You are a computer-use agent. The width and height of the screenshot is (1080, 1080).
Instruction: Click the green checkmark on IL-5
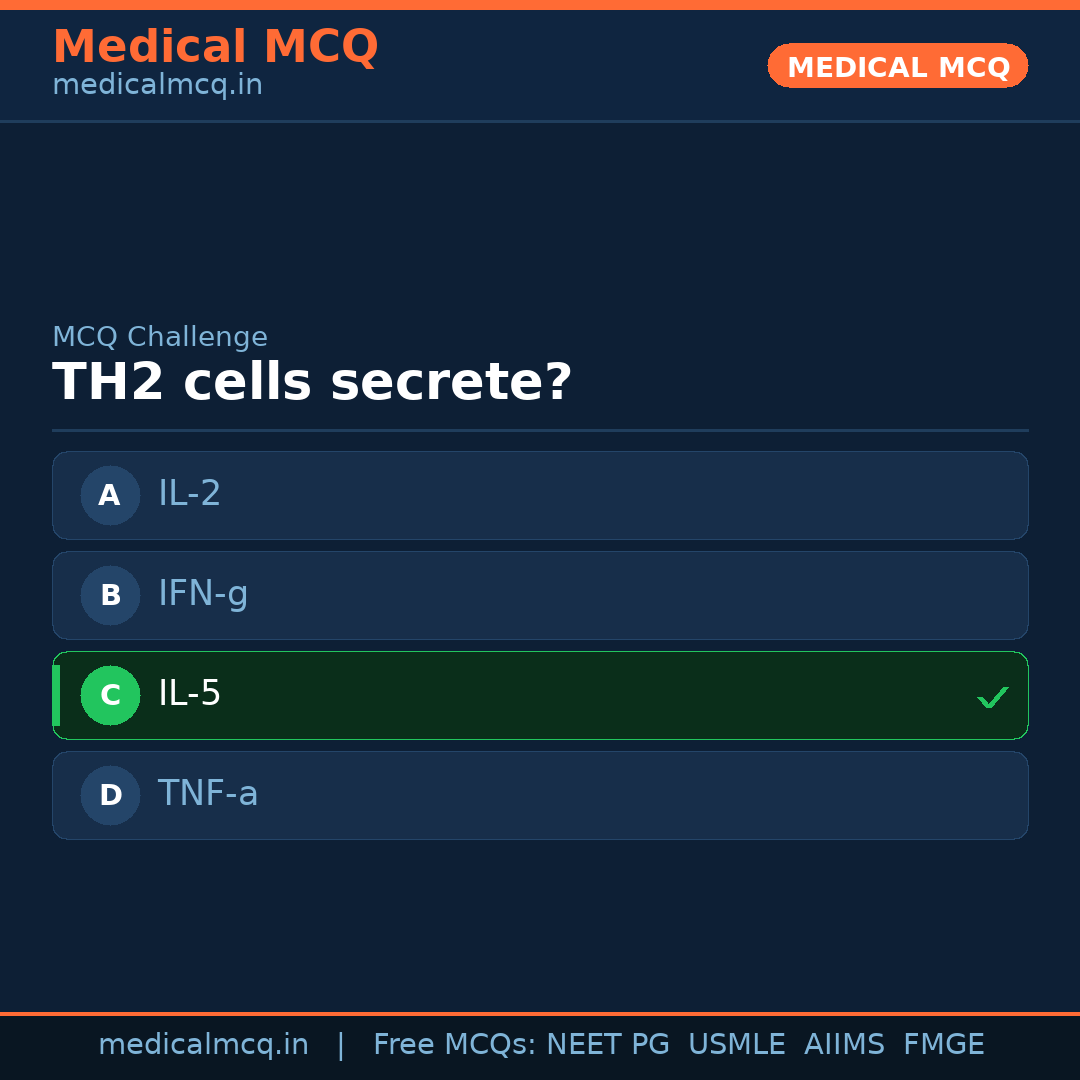[992, 697]
